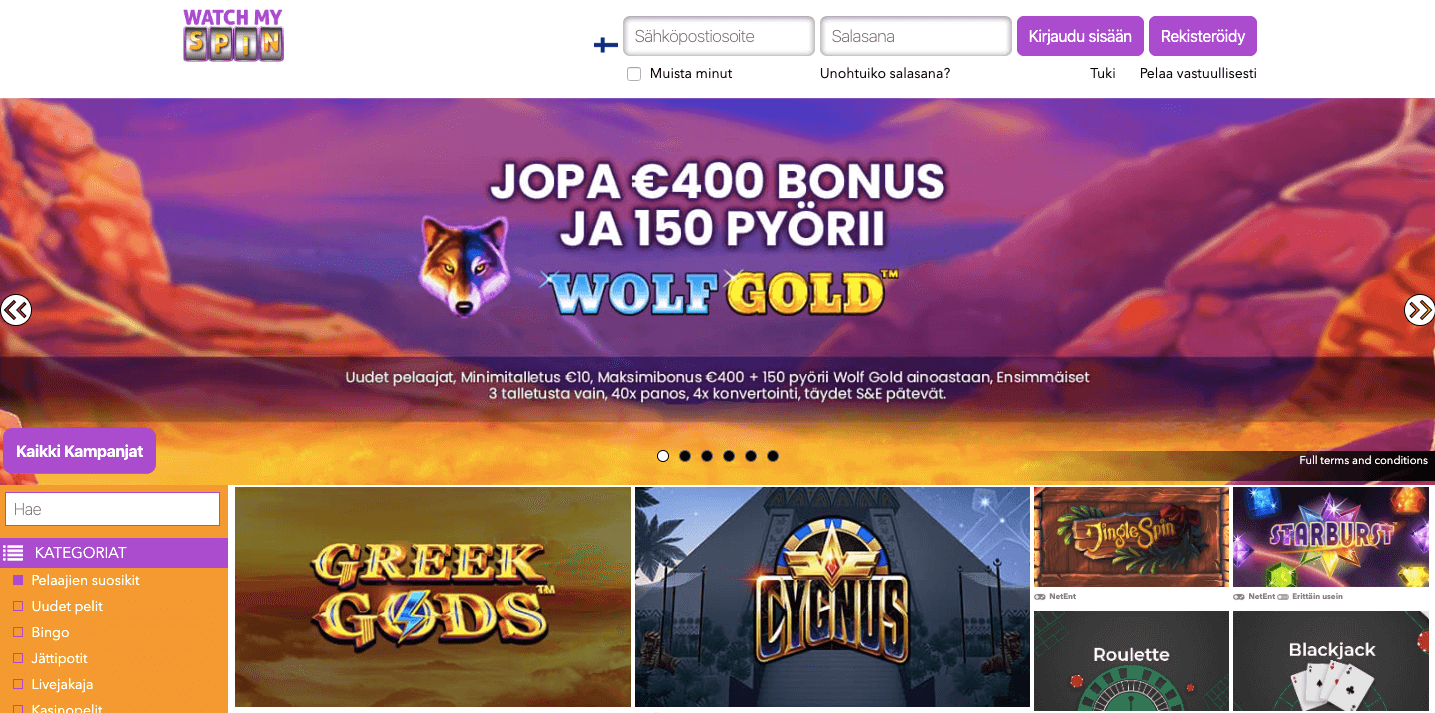The height and width of the screenshot is (713, 1435).
Task: Select the first carousel dot
Action: 663,456
